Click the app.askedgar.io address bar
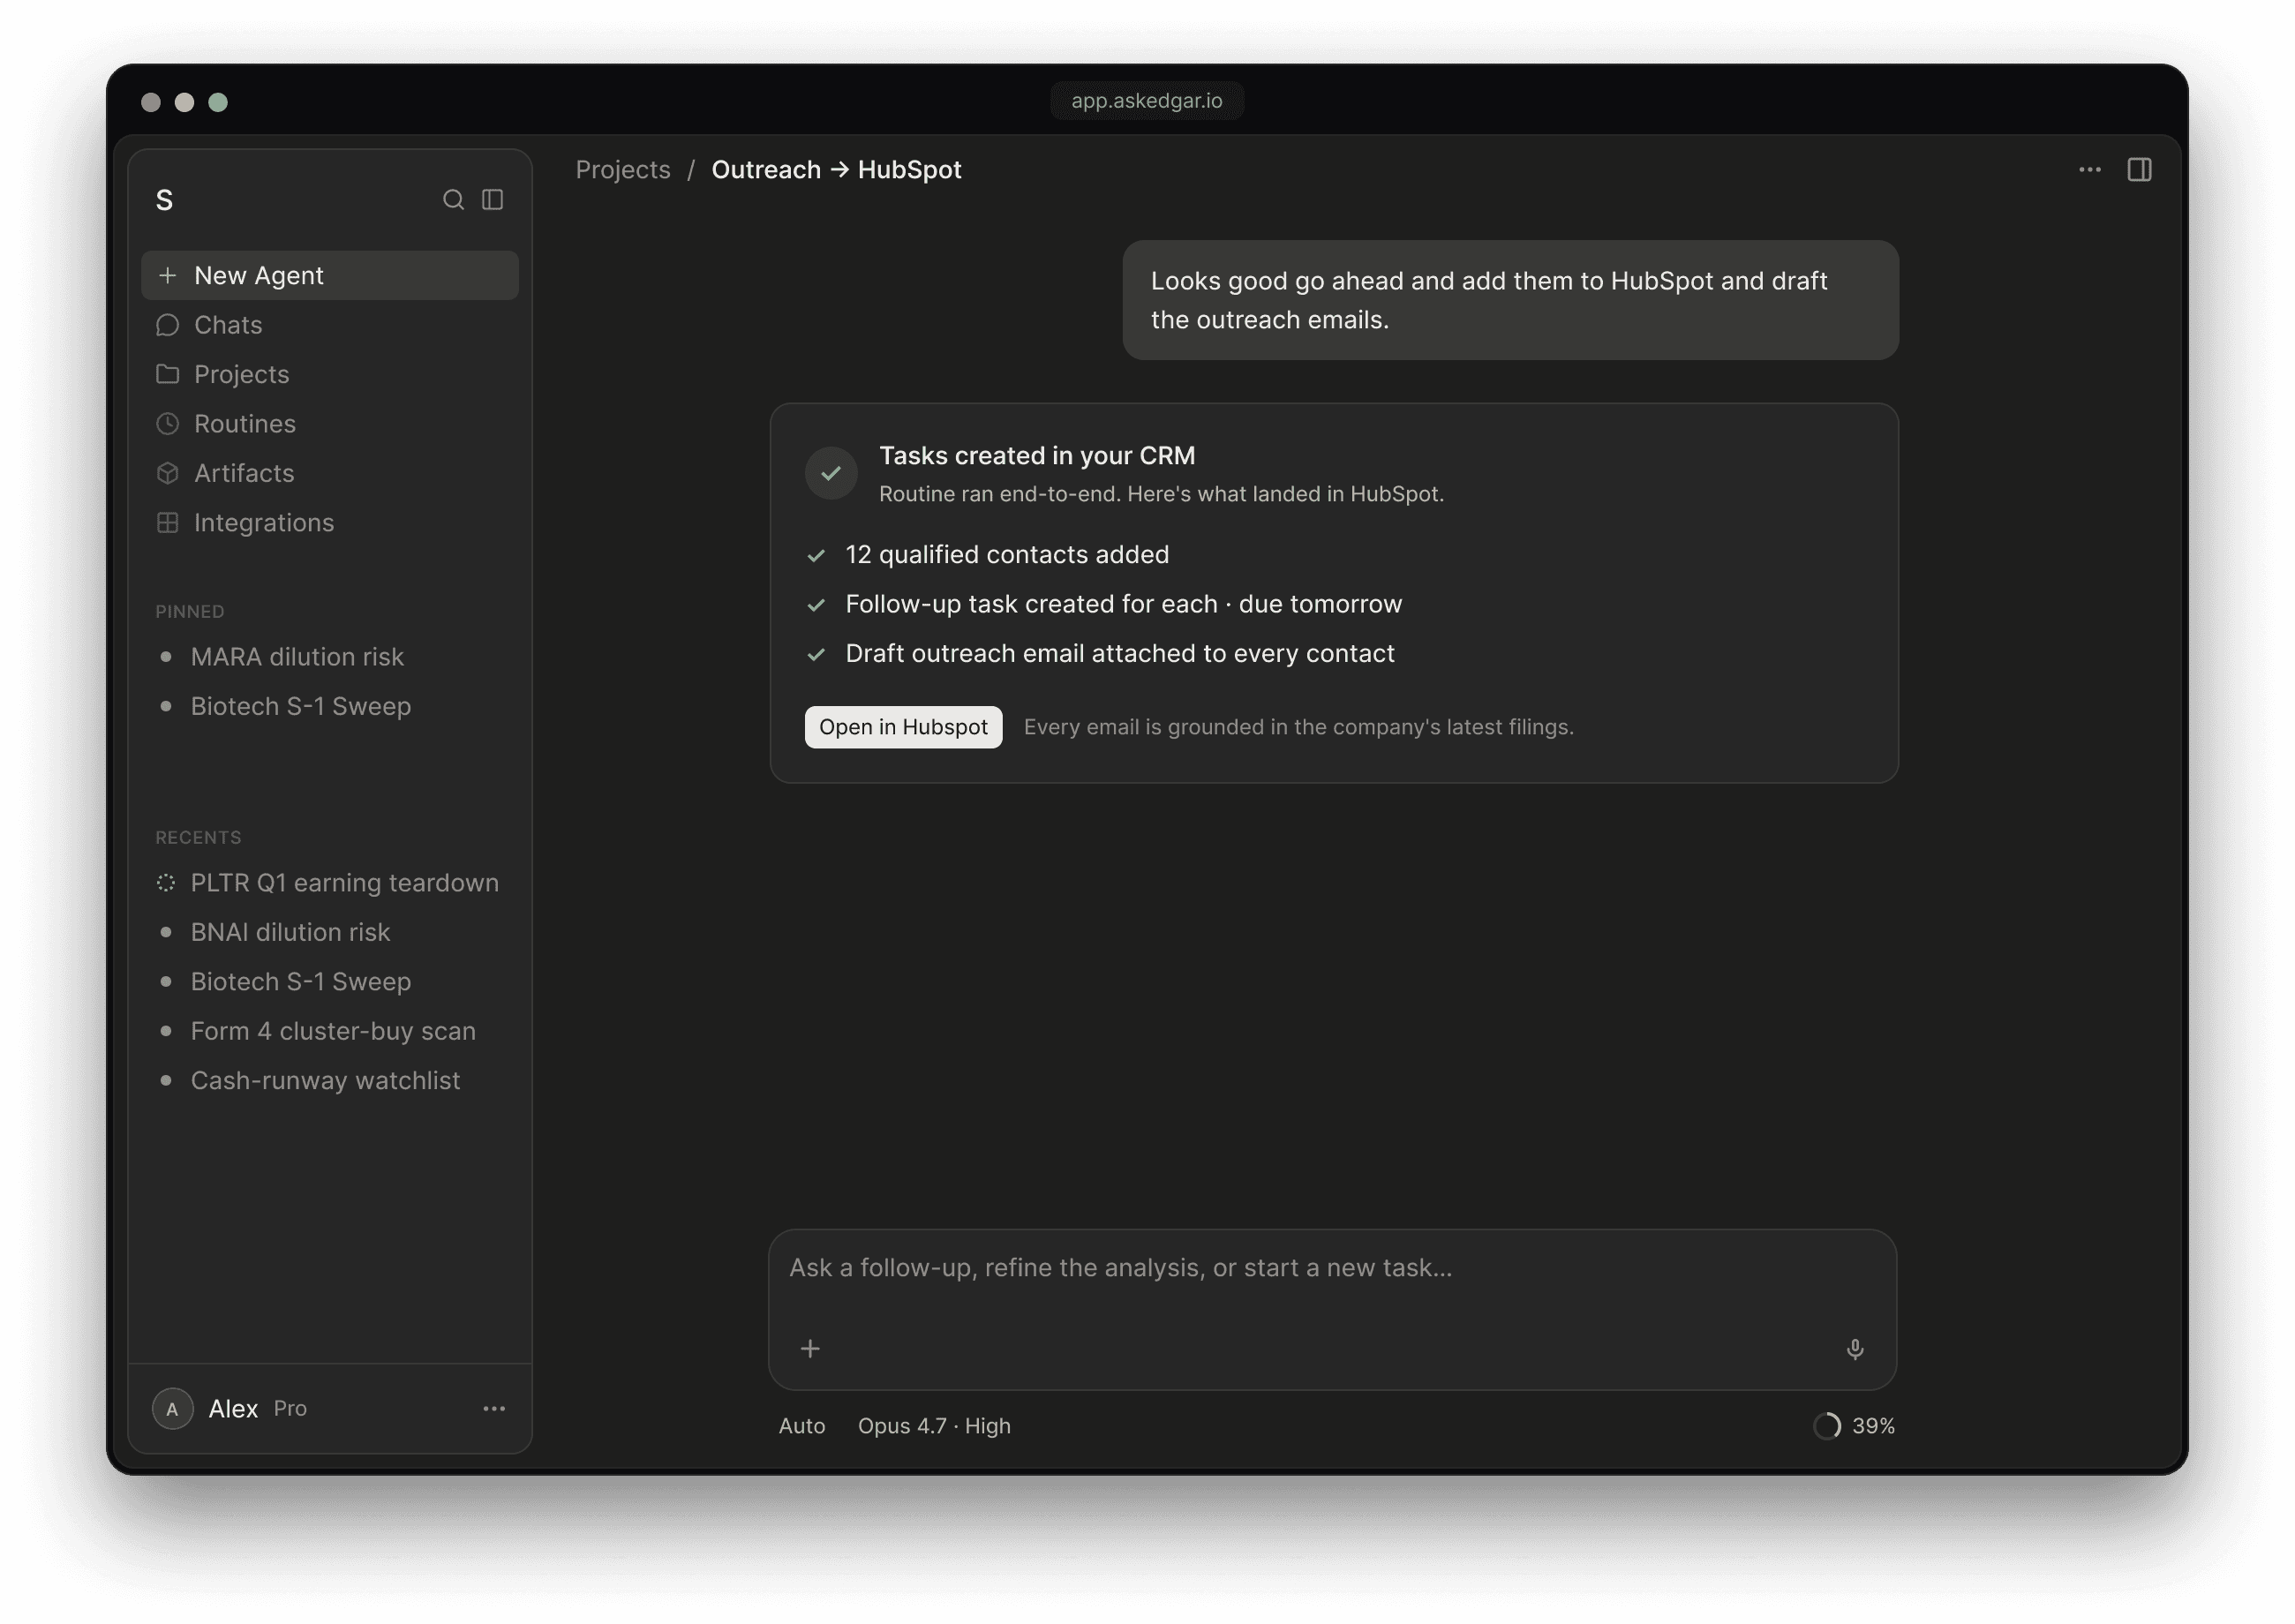 click(x=1147, y=101)
